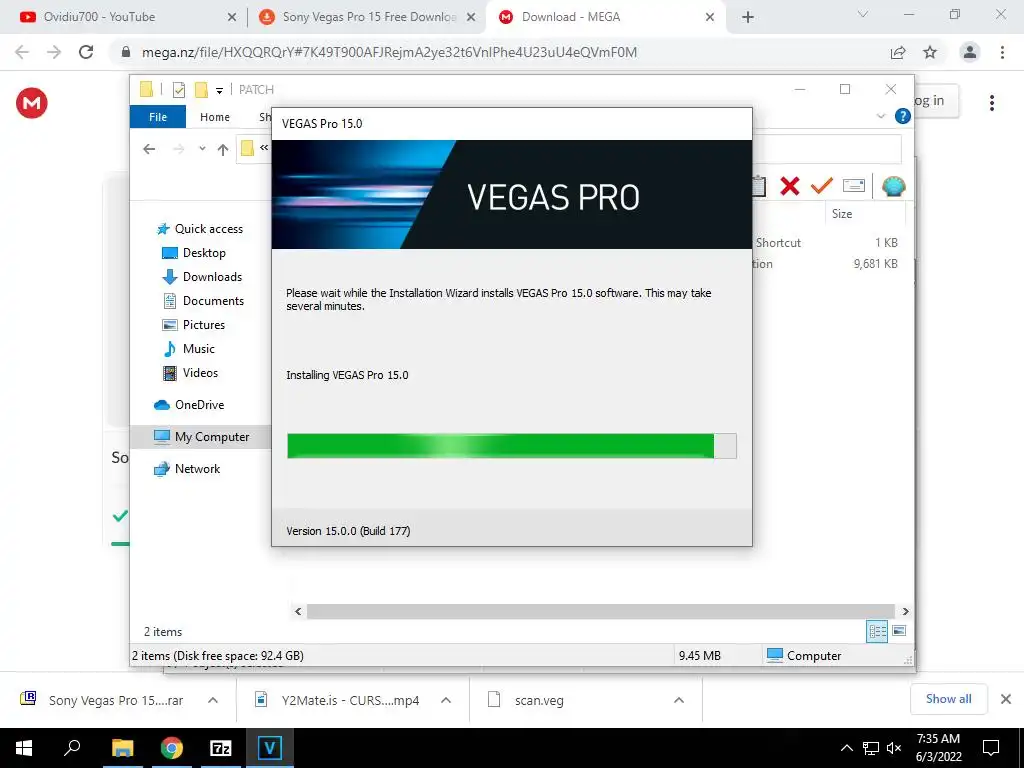Click the MEGA logo icon
Screen dimensions: 1024x768
point(31,103)
